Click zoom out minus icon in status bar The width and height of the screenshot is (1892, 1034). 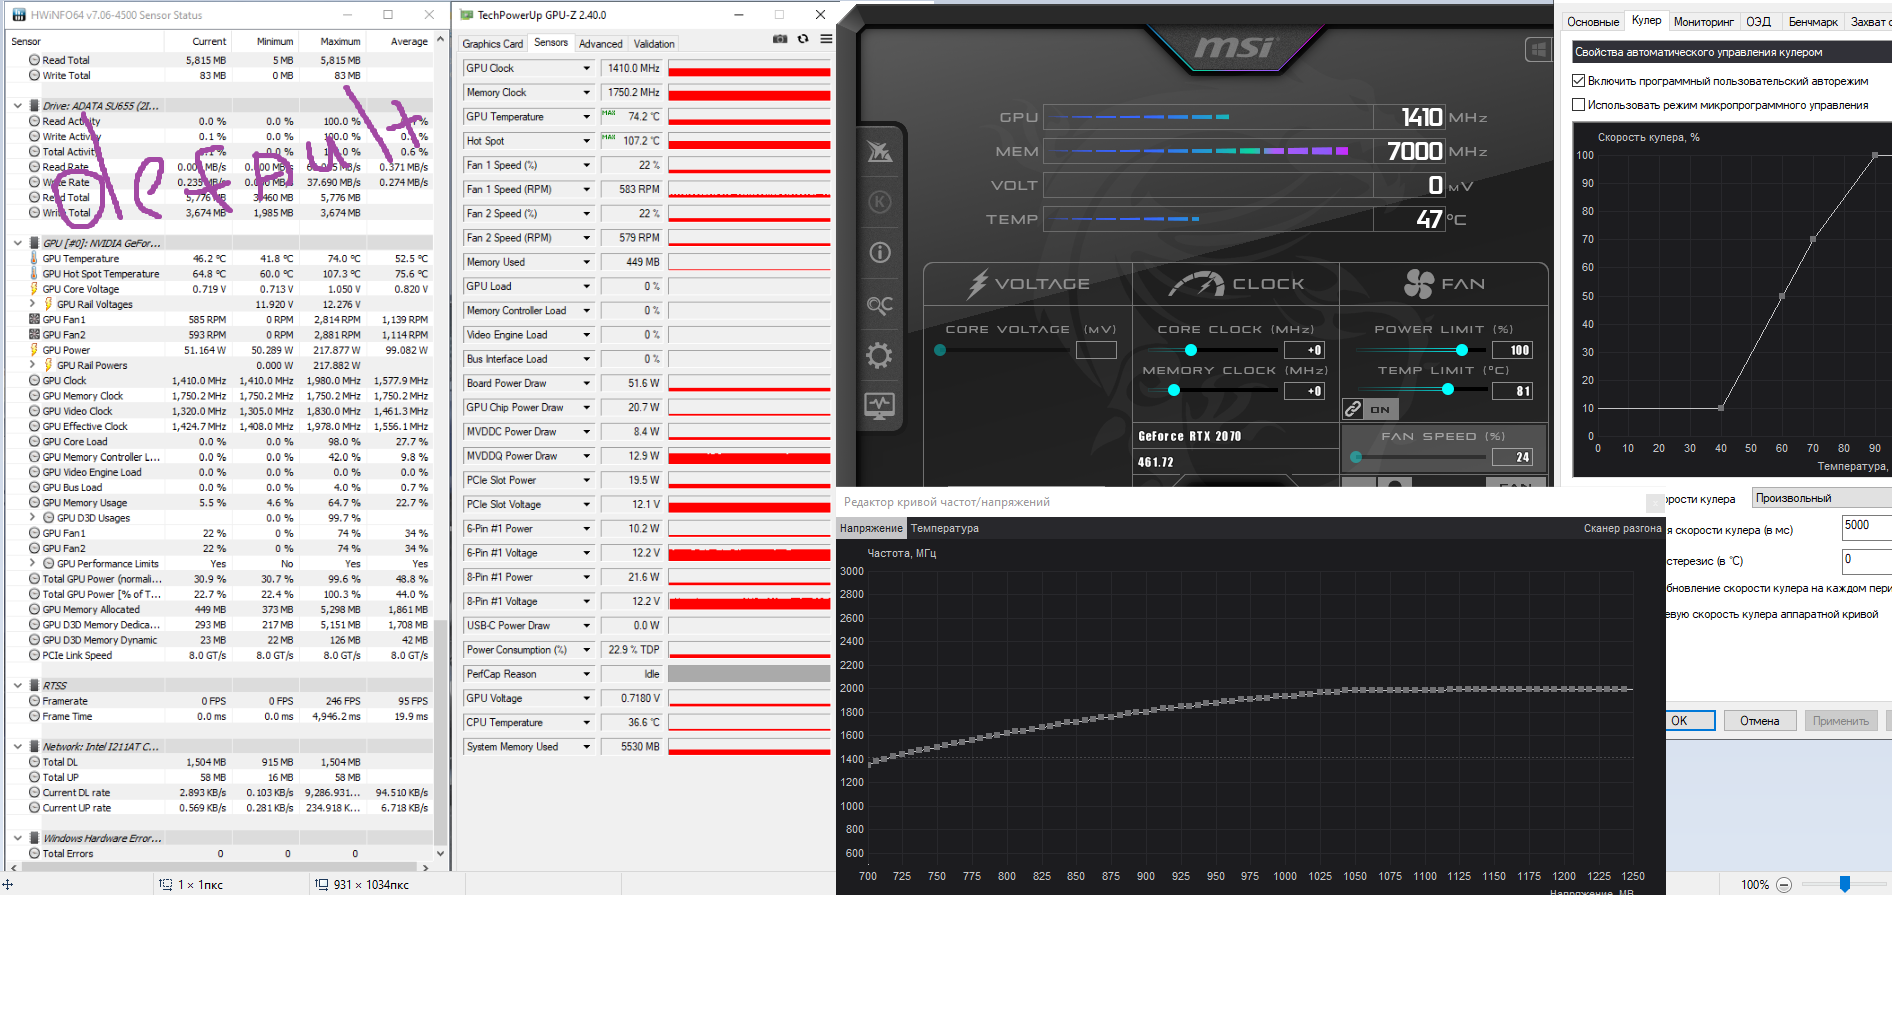point(1783,885)
